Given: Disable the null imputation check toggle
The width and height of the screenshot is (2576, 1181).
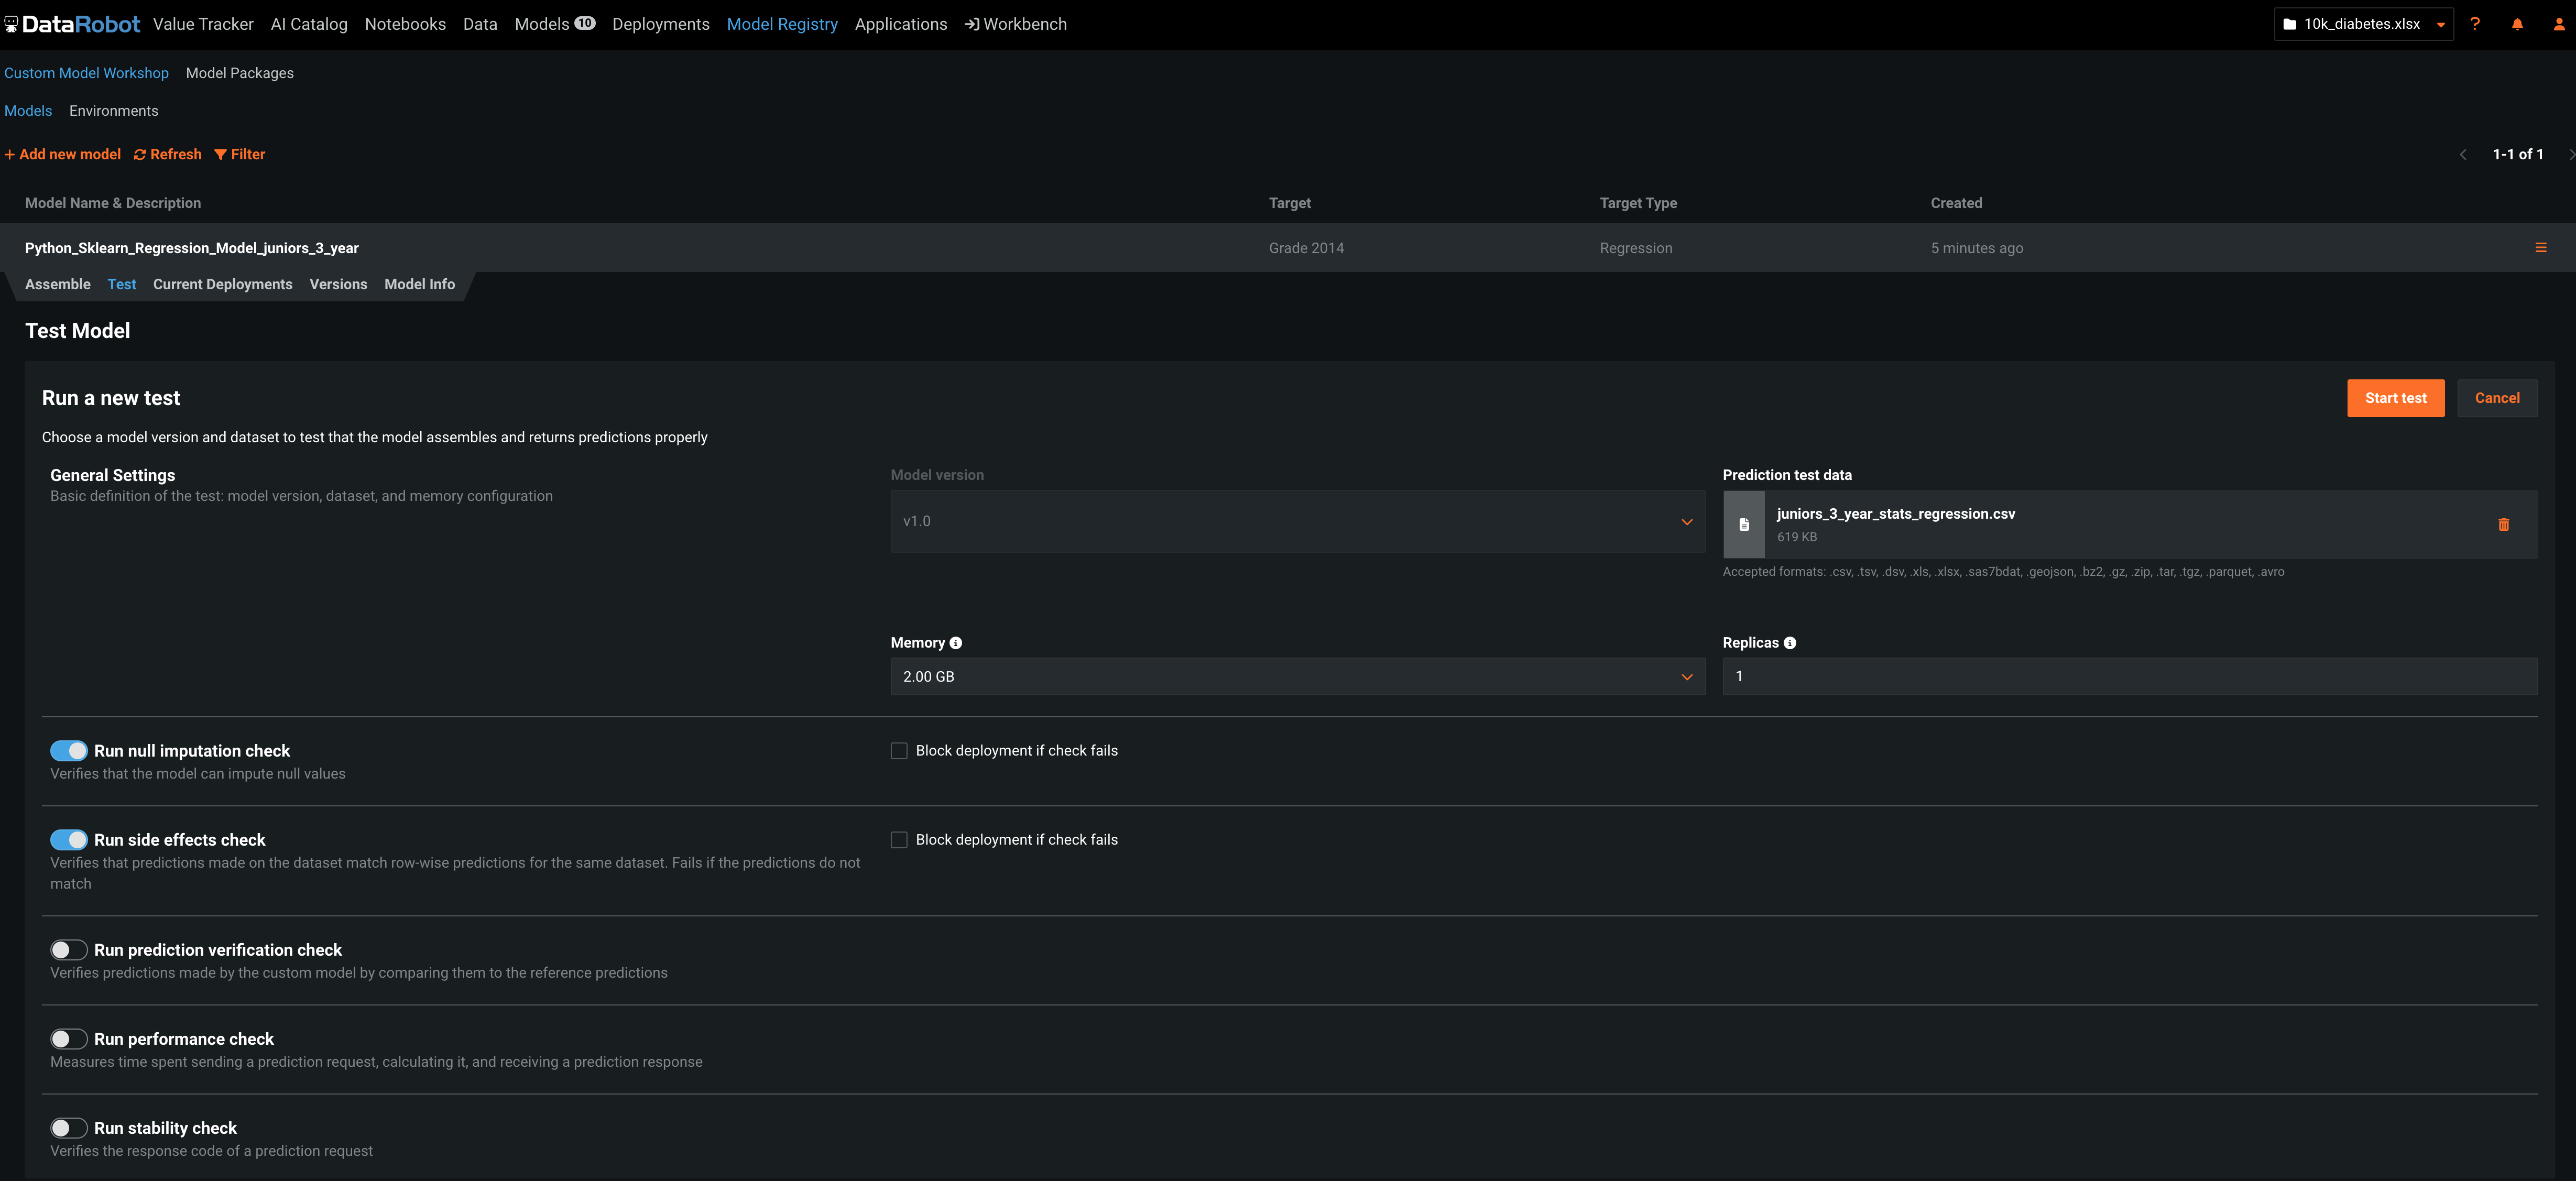Looking at the screenshot, I should 69,751.
